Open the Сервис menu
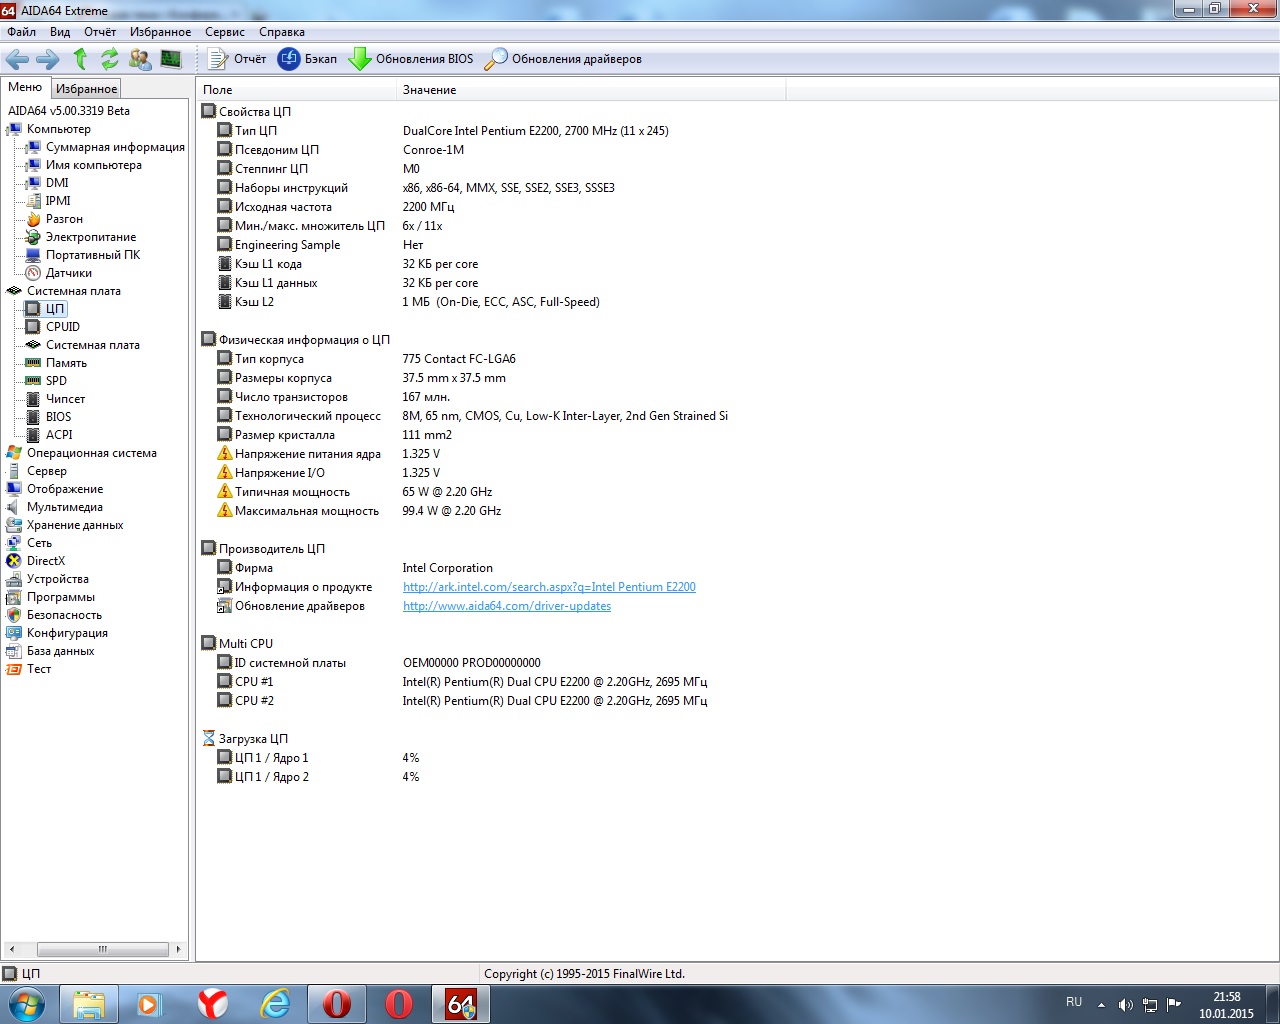The image size is (1280, 1024). point(225,32)
